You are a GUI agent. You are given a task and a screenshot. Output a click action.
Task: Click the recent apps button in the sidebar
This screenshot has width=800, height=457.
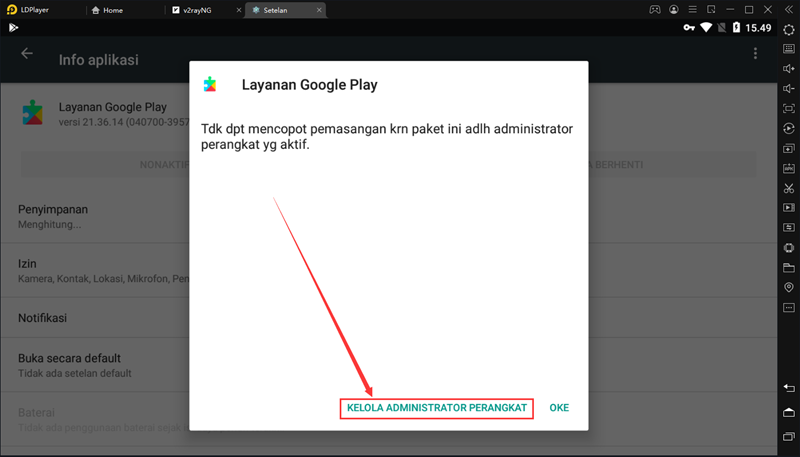click(789, 436)
